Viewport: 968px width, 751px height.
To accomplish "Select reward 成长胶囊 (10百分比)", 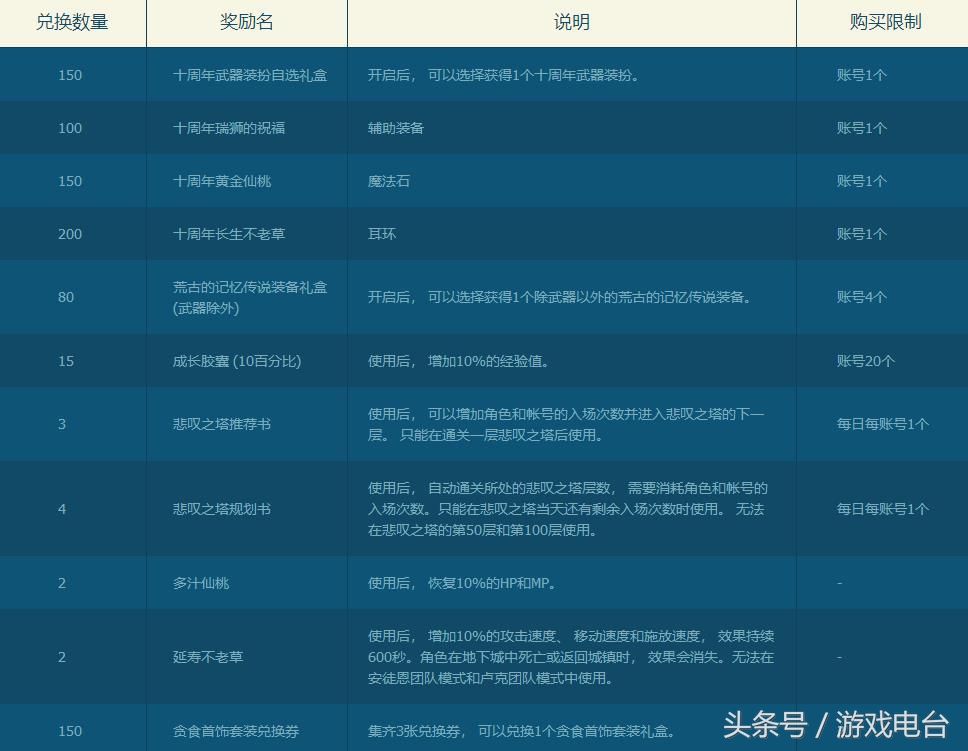I will point(237,361).
